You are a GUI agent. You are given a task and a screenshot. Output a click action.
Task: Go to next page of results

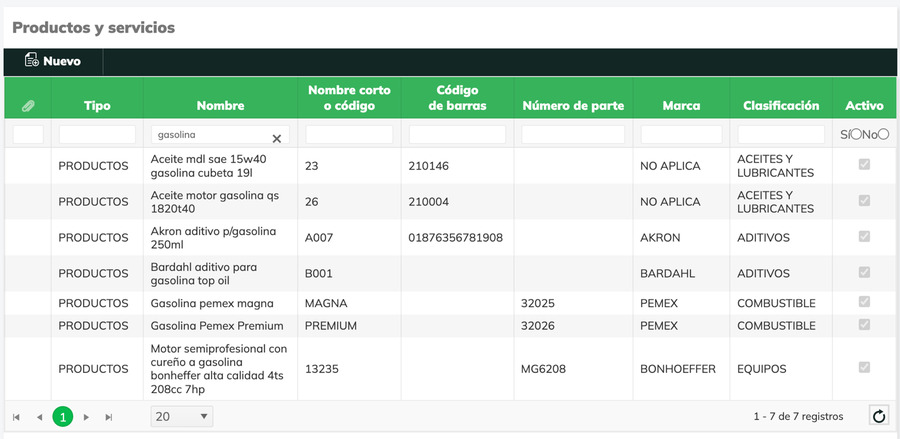coord(87,416)
